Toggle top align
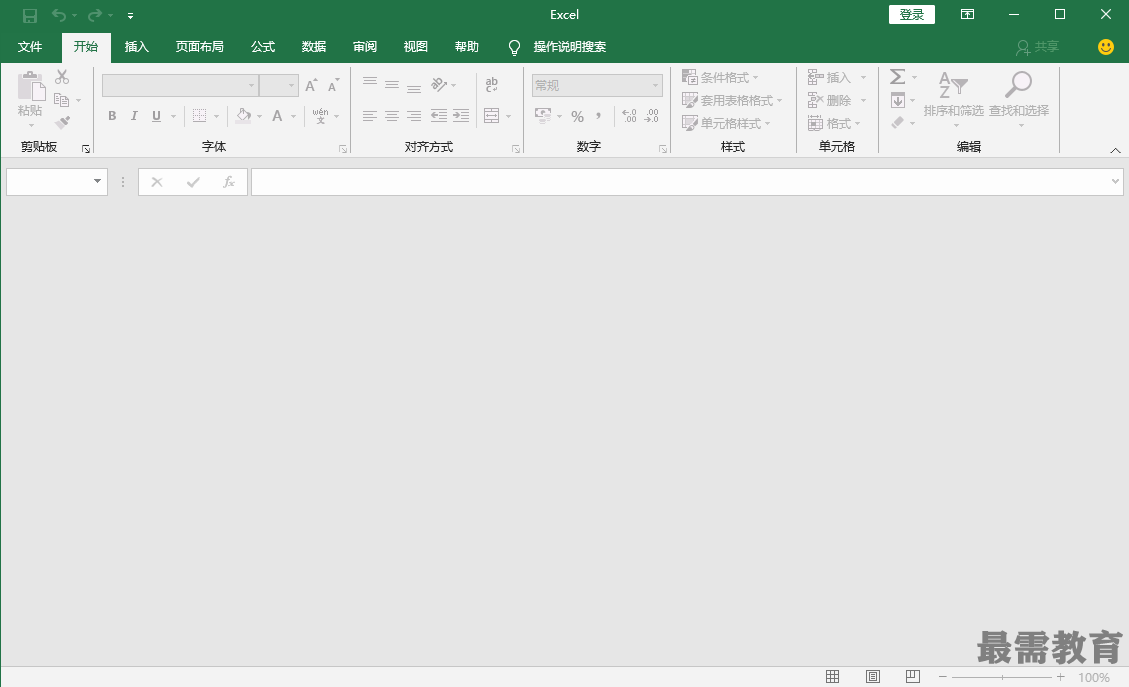The width and height of the screenshot is (1129, 687). coord(370,84)
